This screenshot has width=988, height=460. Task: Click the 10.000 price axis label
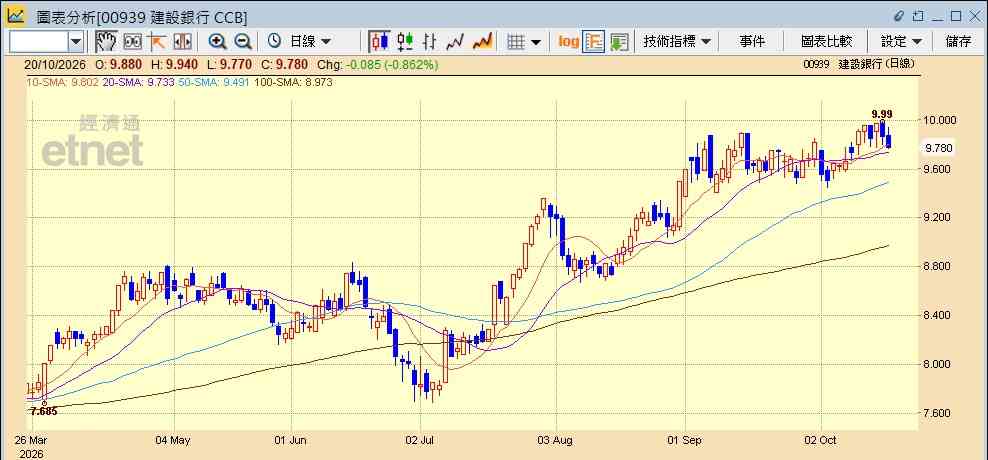pos(938,120)
